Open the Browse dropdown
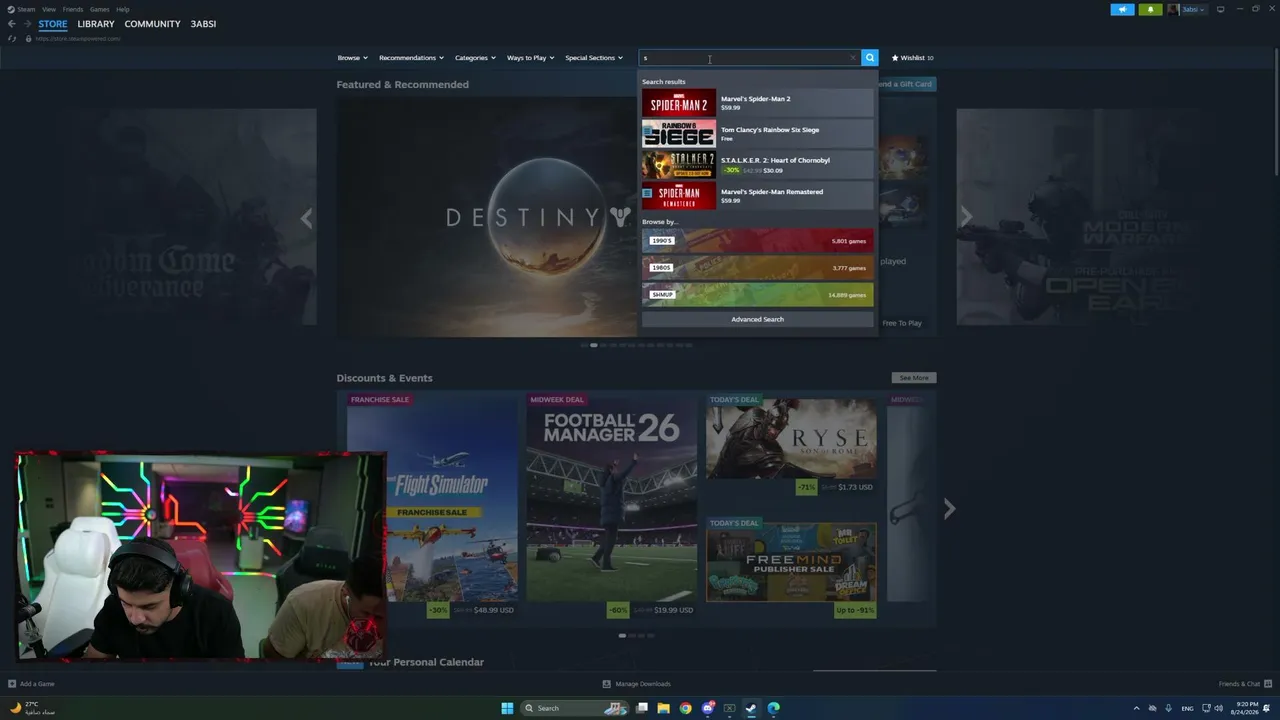The height and width of the screenshot is (720, 1280). [353, 58]
